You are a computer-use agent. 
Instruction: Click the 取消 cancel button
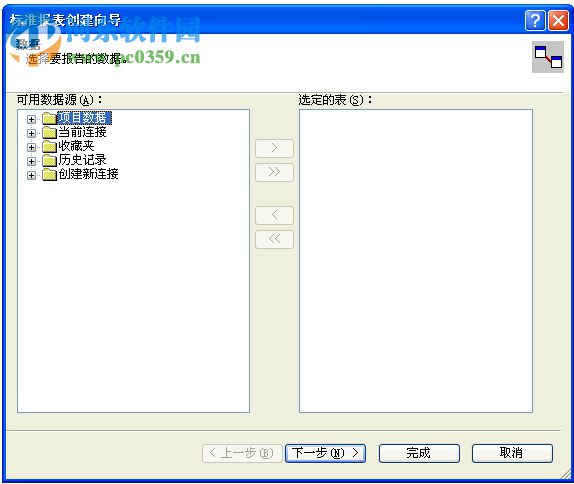512,453
